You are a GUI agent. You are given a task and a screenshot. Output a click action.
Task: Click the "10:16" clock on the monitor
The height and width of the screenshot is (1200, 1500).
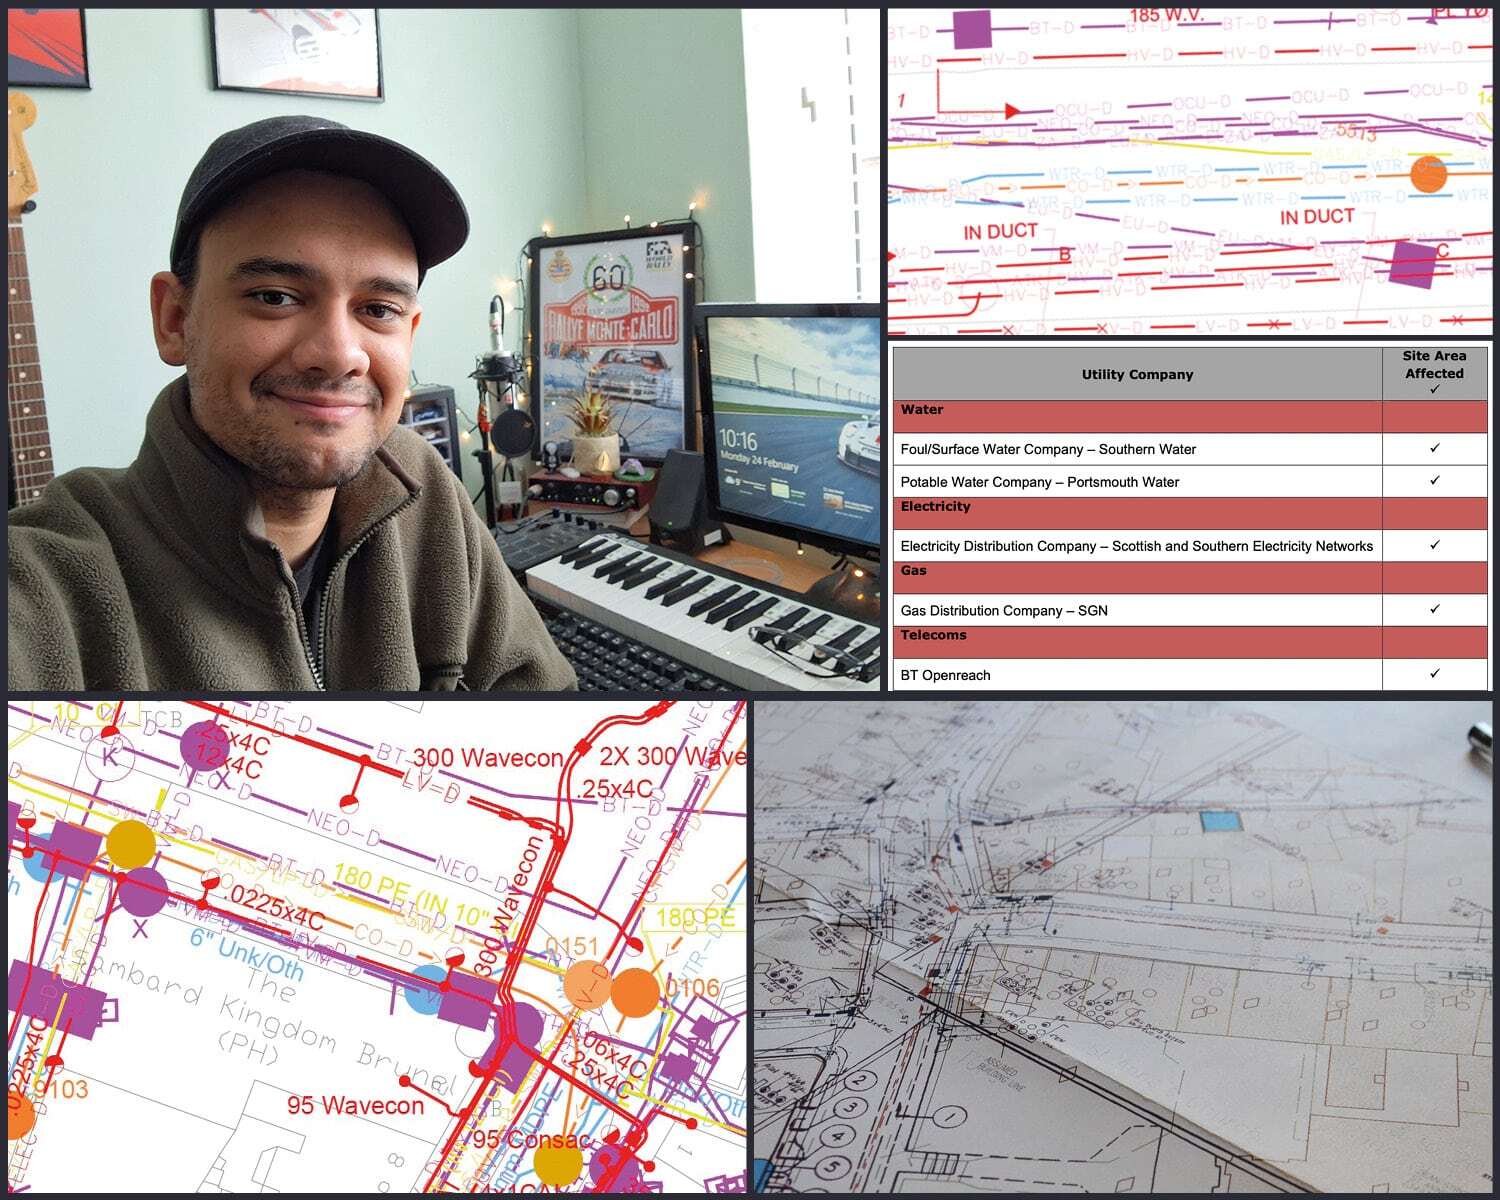pyautogui.click(x=738, y=440)
